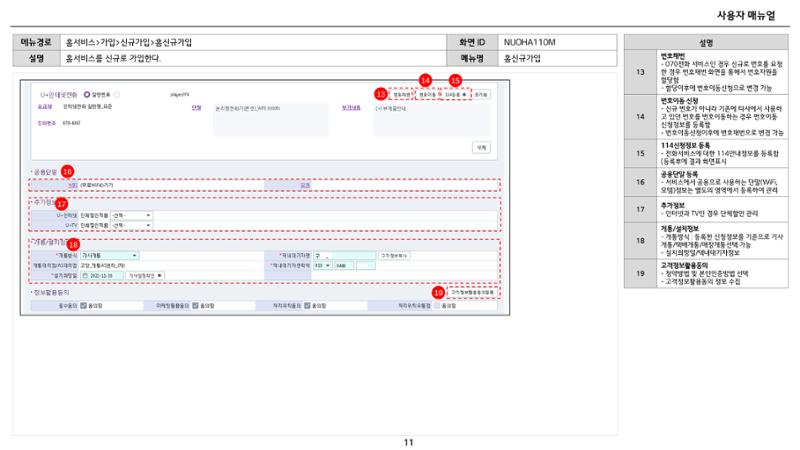Open the phone prefix dropdown for 댁내대기자연락처

point(322,265)
